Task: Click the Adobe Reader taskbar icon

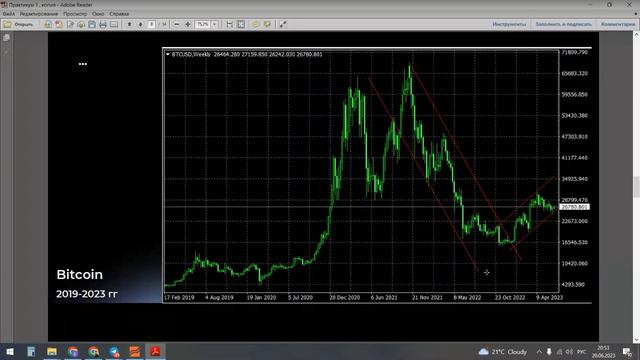Action: pyautogui.click(x=155, y=351)
